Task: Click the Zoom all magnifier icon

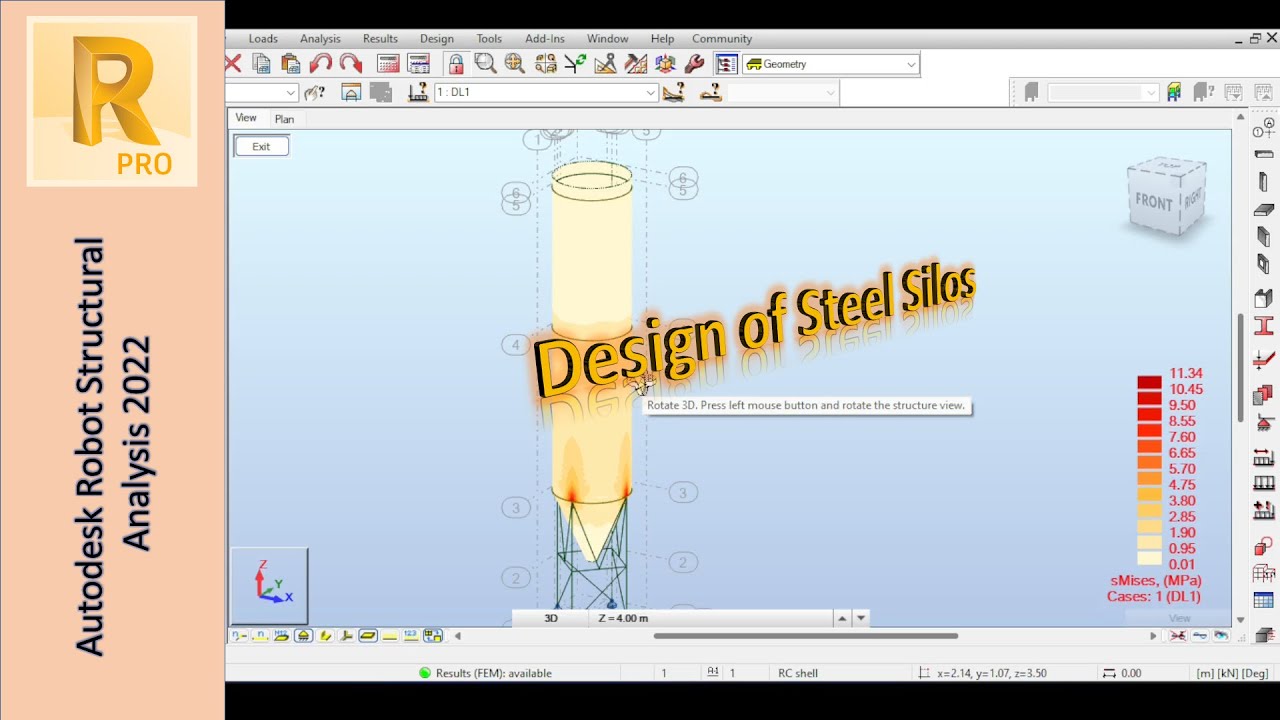Action: point(514,64)
